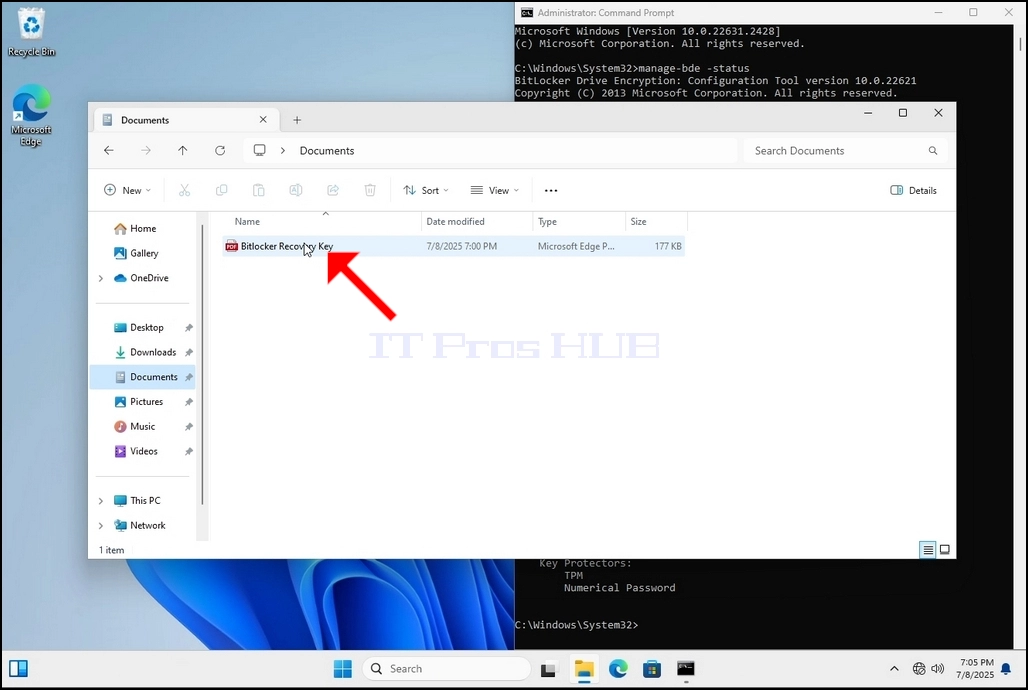Go up one folder level
1028x690 pixels.
pyautogui.click(x=183, y=150)
